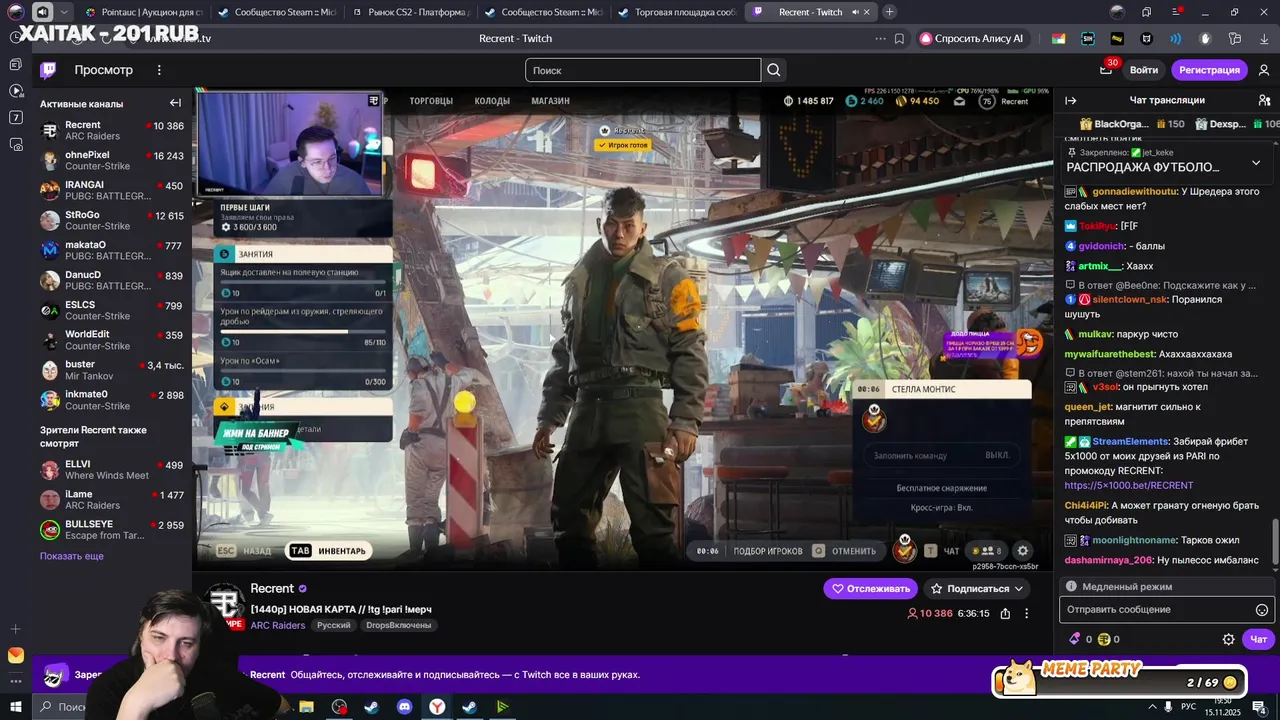
Task: Click the Русский tag
Action: coord(334,625)
